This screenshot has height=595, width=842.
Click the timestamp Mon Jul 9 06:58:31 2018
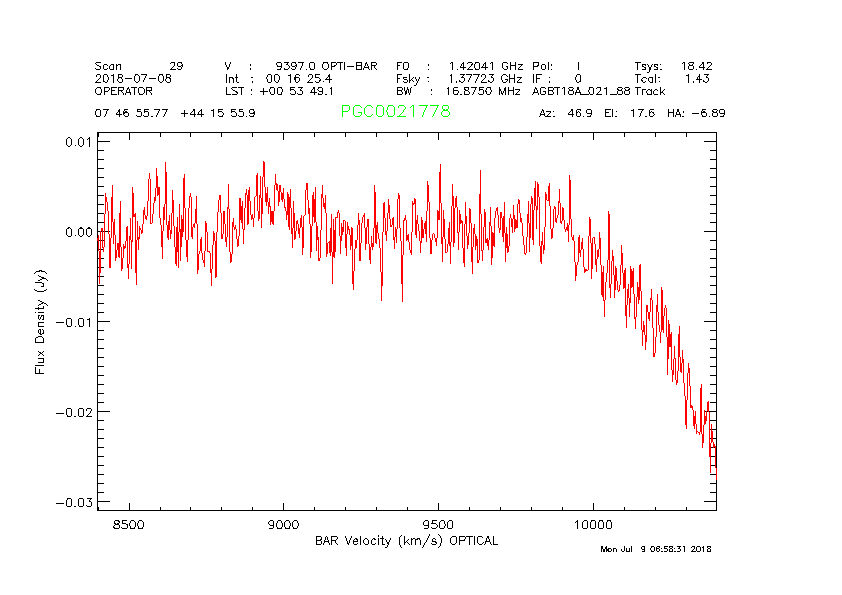(655, 549)
